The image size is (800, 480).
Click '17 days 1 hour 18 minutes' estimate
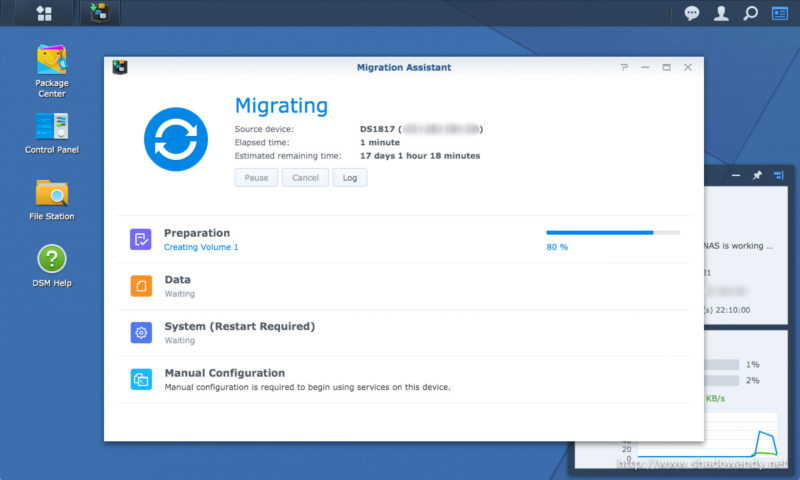420,156
